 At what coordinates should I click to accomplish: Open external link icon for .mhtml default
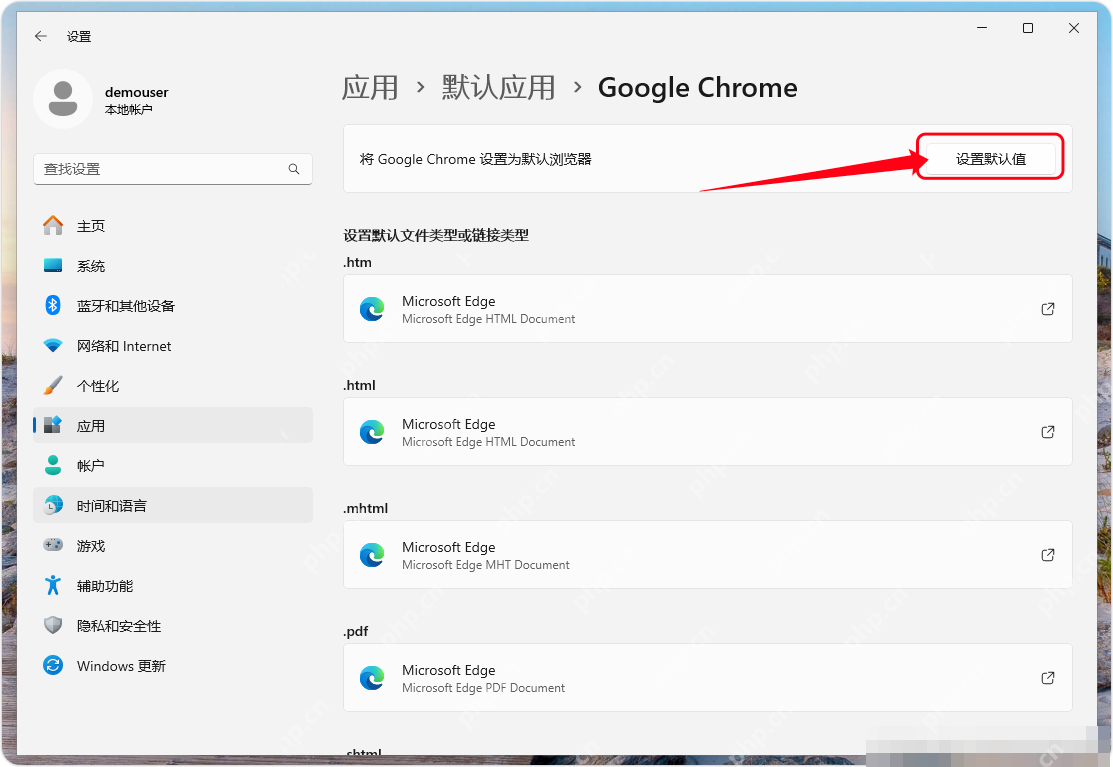click(x=1048, y=555)
